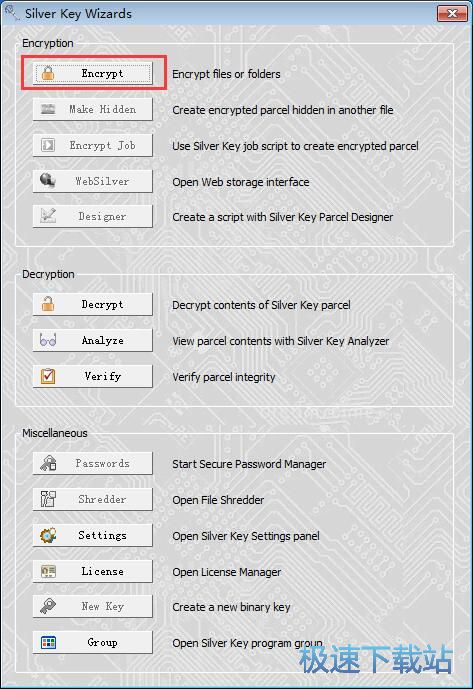Select the Decrypt button label
473x689 pixels.
(x=102, y=304)
